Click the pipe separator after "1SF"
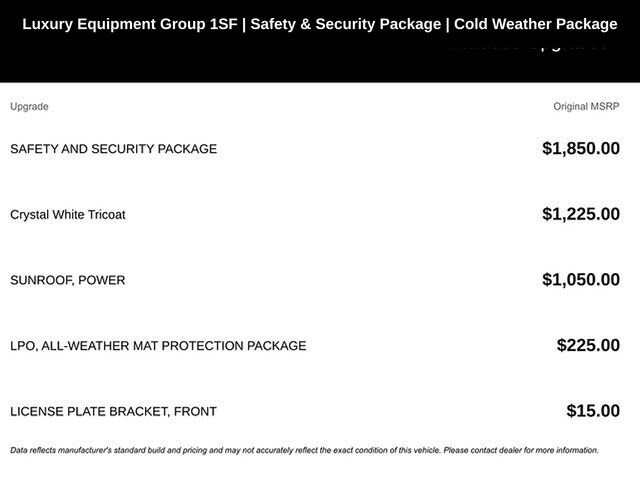The height and width of the screenshot is (480, 640). pos(242,24)
